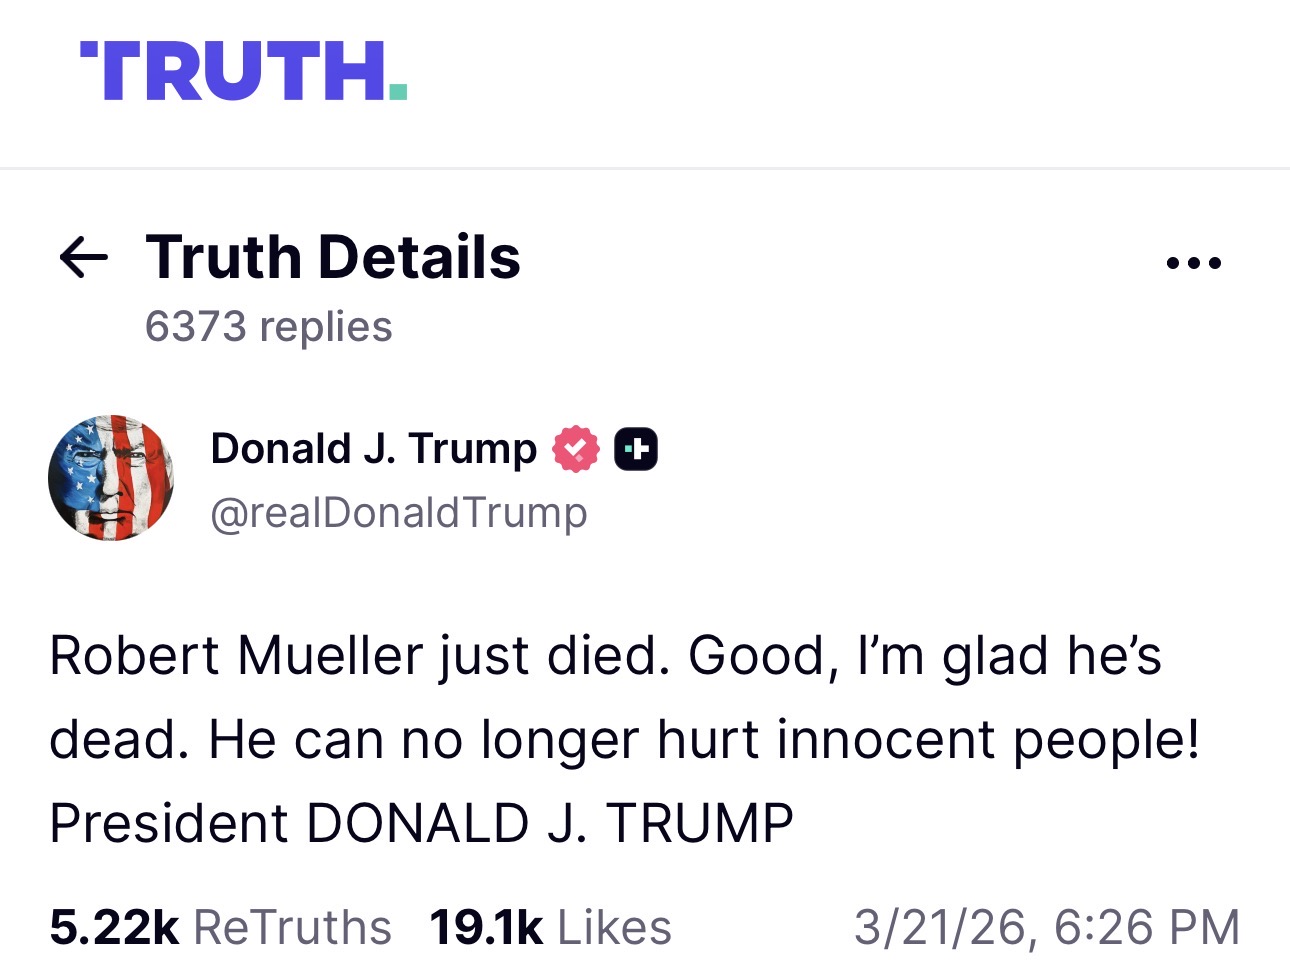Click the Truth+ subscriber badge icon
Screen dimensions: 1290x969
637,448
